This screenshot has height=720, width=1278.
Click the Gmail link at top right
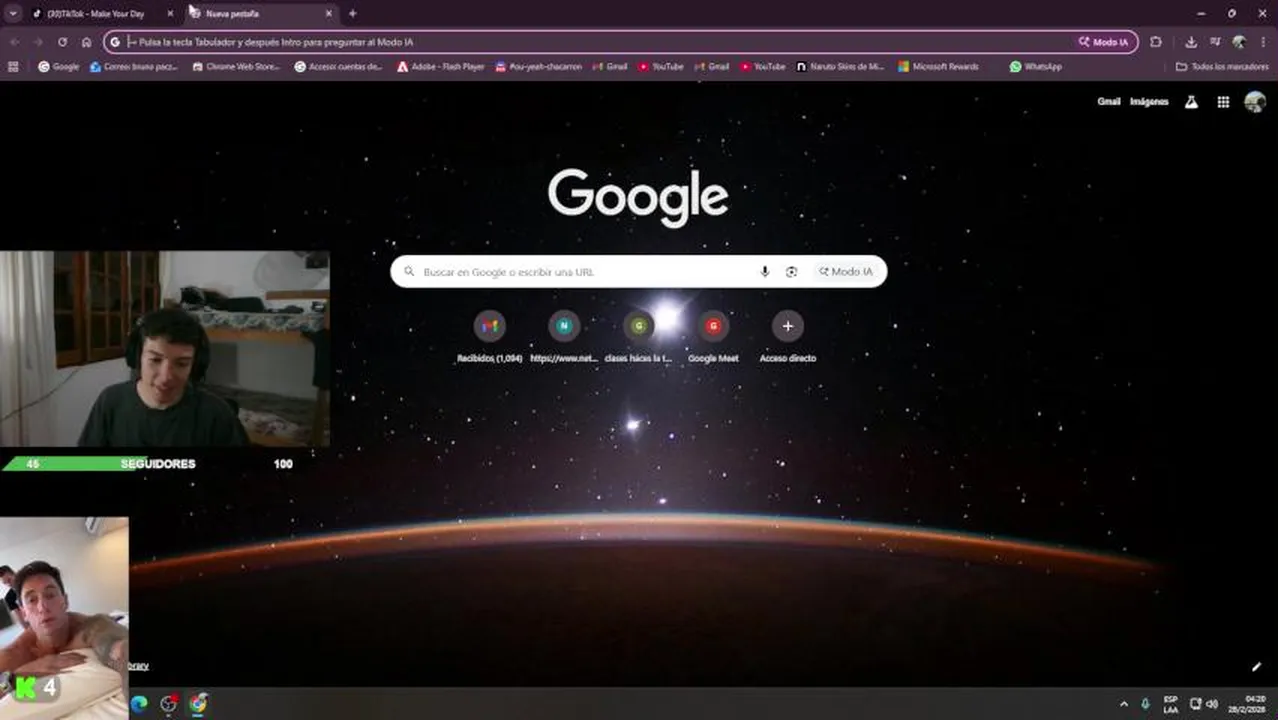[1109, 102]
